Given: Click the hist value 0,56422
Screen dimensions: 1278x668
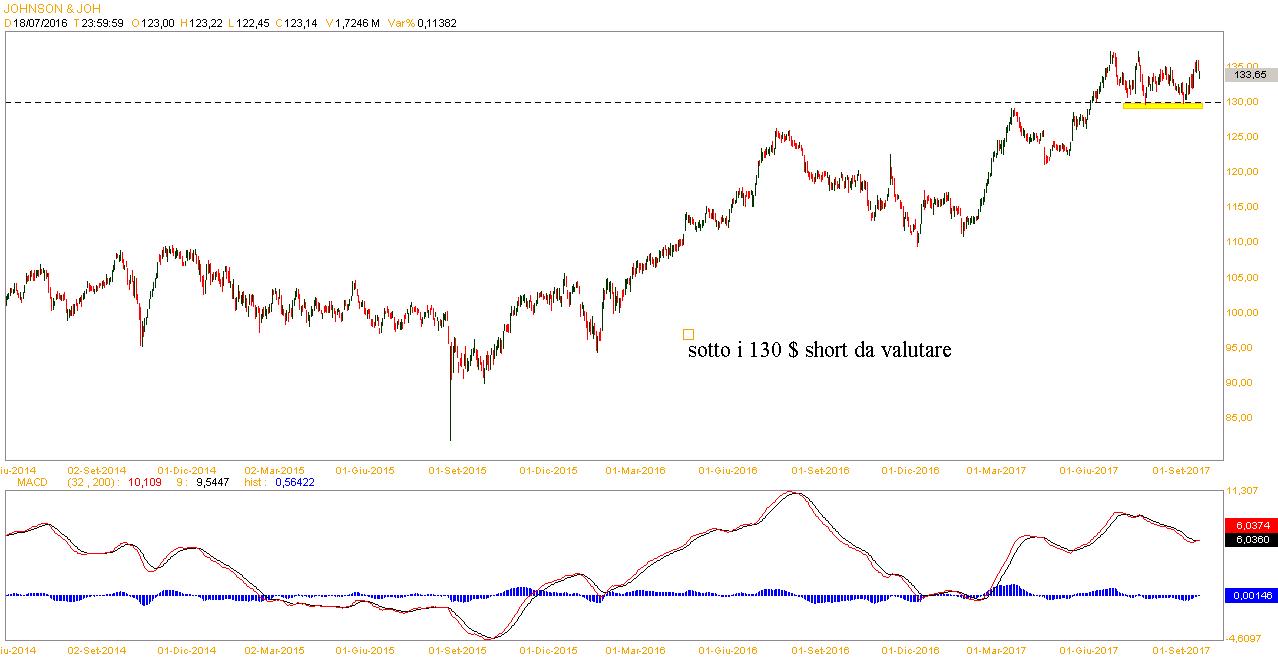Looking at the screenshot, I should [x=295, y=482].
